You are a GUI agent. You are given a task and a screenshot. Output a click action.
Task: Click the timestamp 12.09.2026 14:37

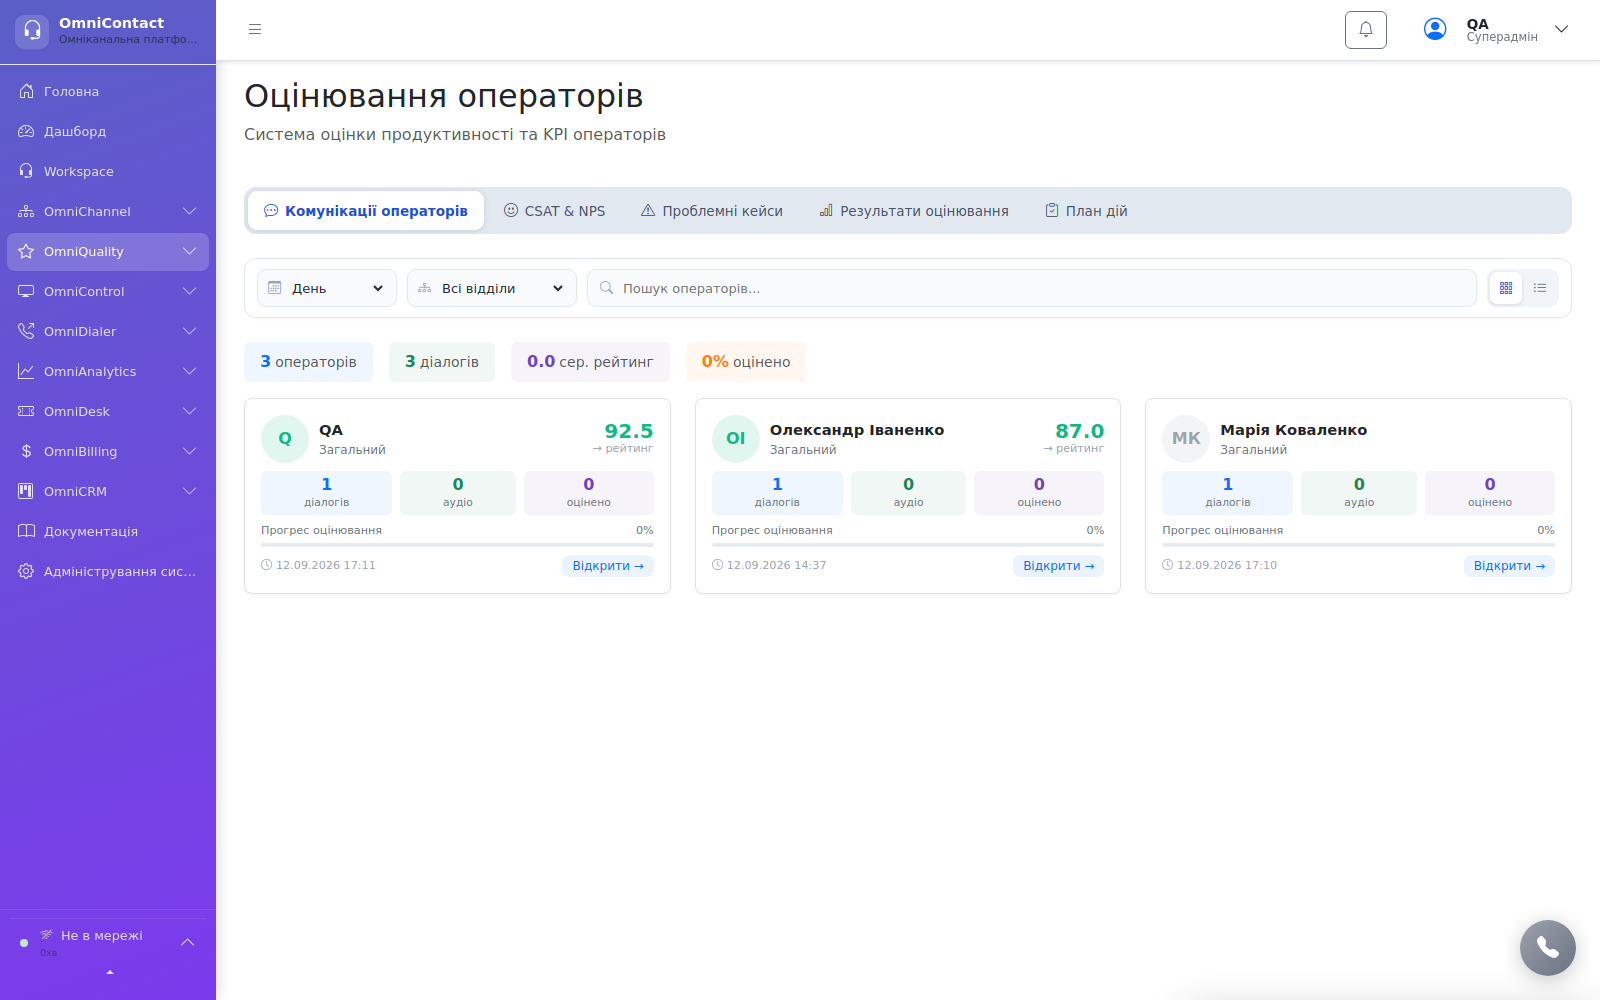point(777,565)
